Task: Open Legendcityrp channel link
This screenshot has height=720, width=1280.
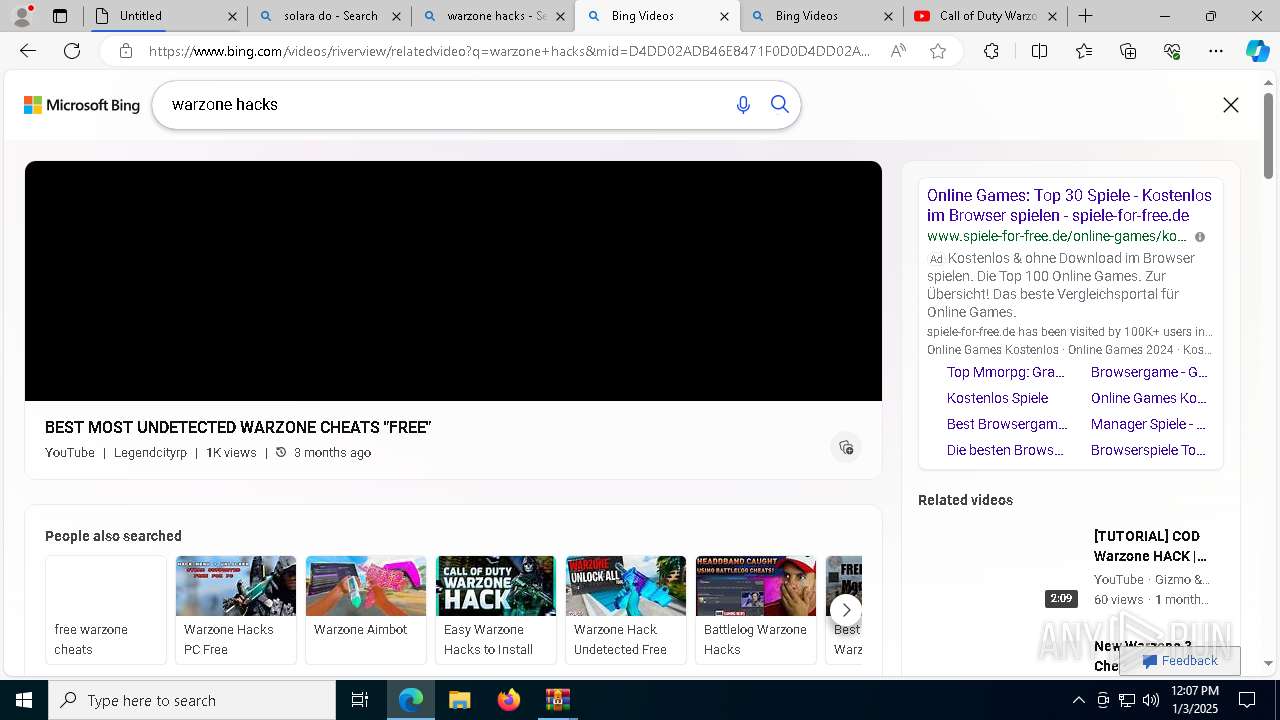Action: point(150,453)
